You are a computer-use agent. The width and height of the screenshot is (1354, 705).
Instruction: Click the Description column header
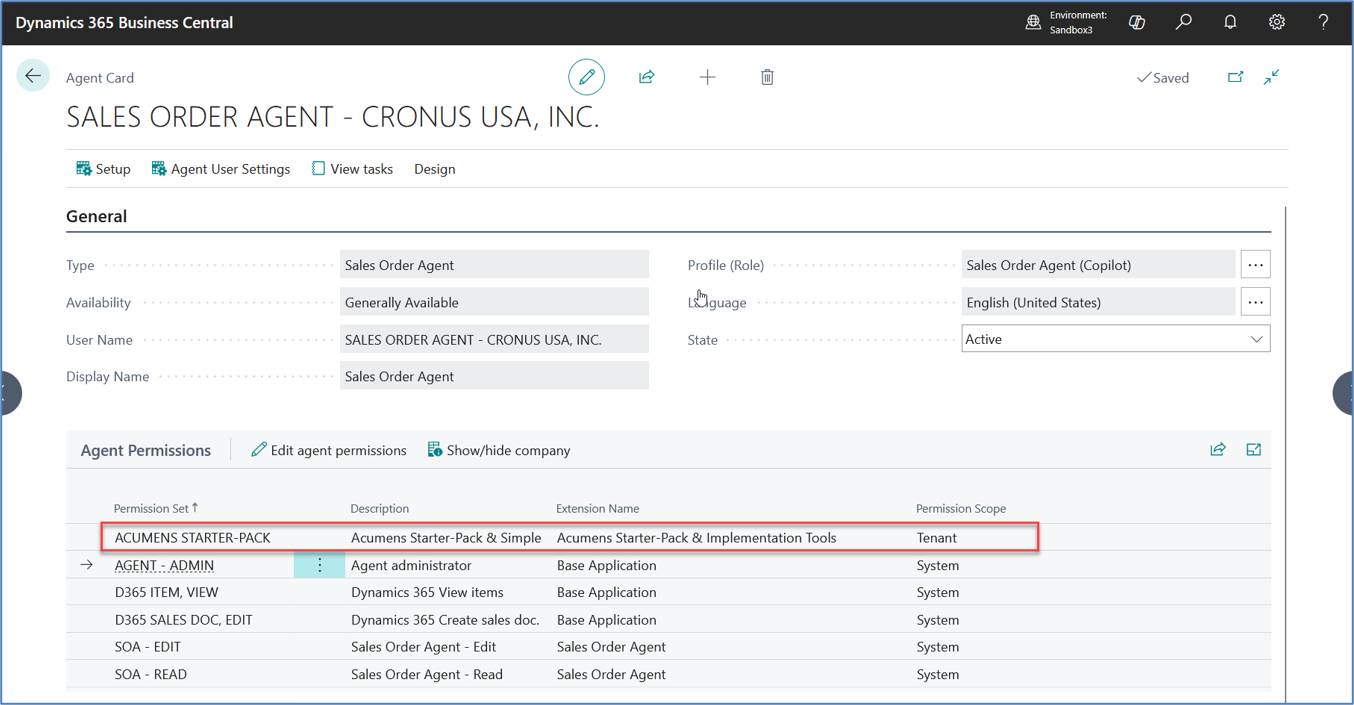coord(380,508)
